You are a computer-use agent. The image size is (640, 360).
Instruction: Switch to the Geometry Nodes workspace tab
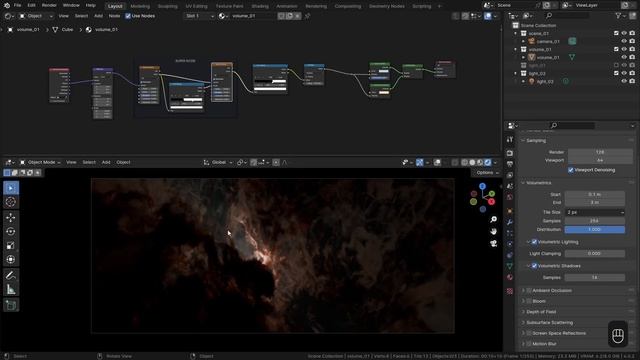click(x=386, y=6)
